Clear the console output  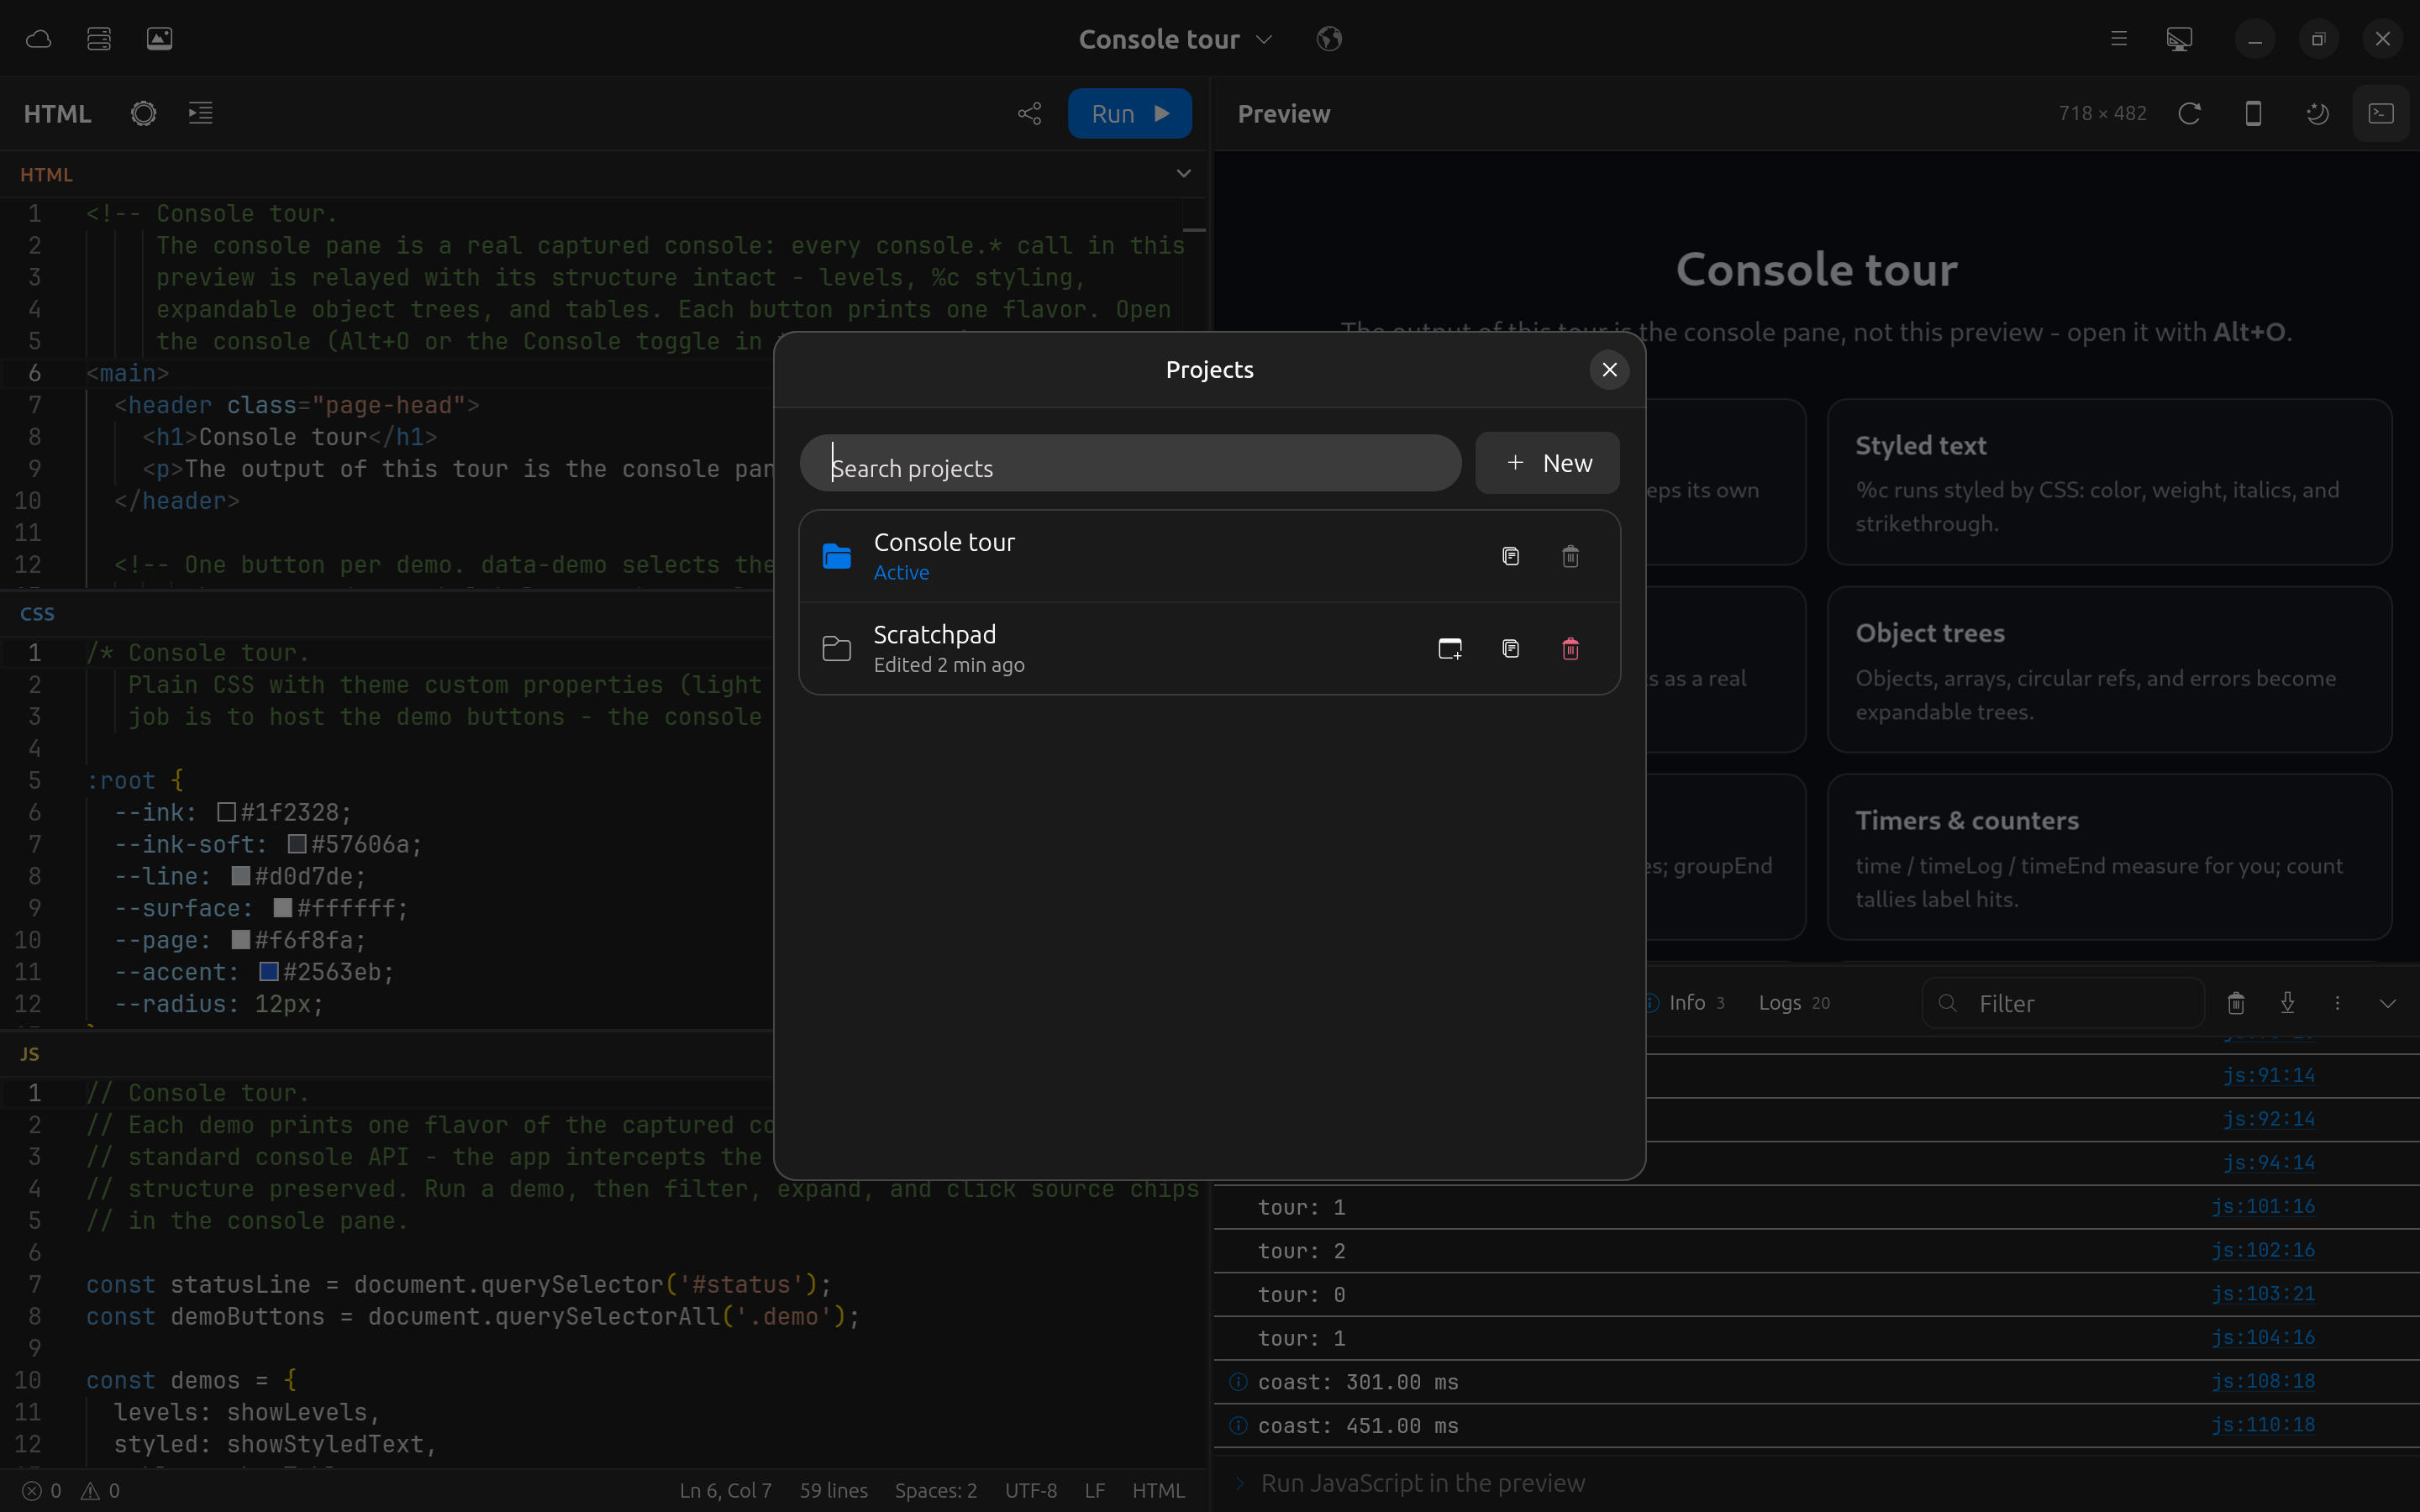2236,1003
